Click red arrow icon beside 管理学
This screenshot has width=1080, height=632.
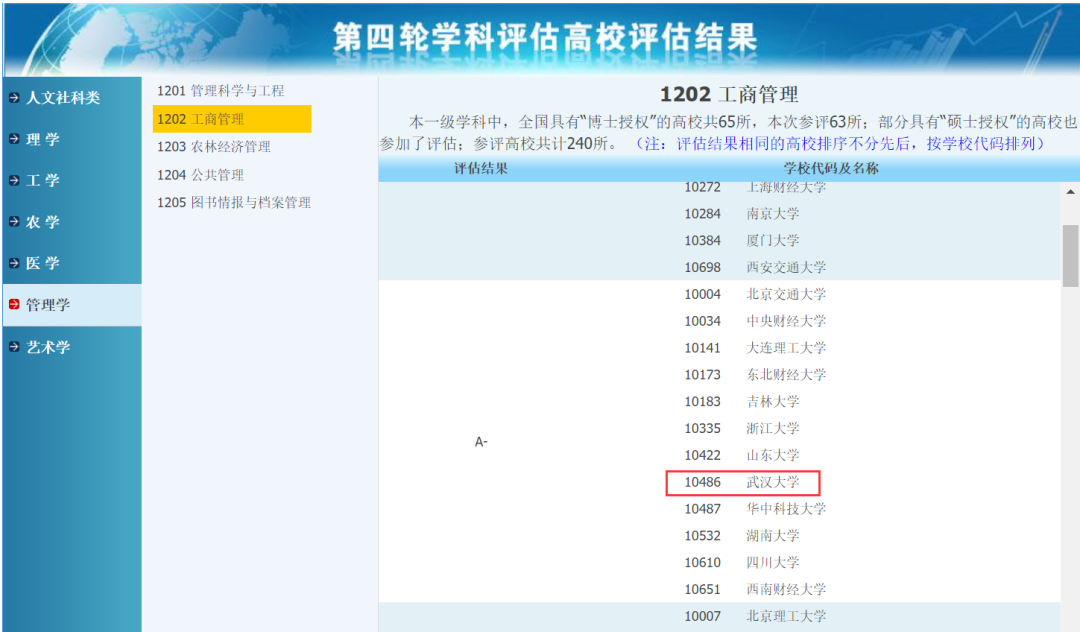[14, 304]
